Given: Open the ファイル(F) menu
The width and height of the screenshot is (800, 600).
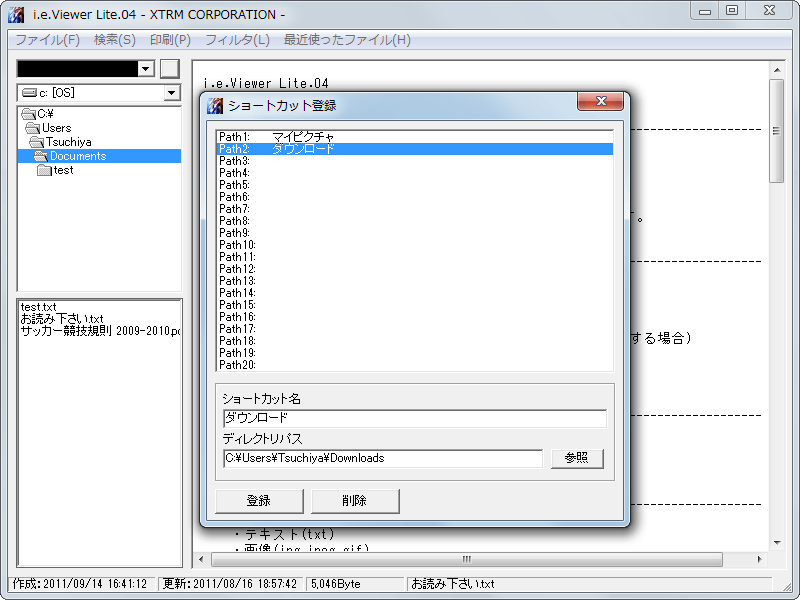Looking at the screenshot, I should [x=47, y=40].
